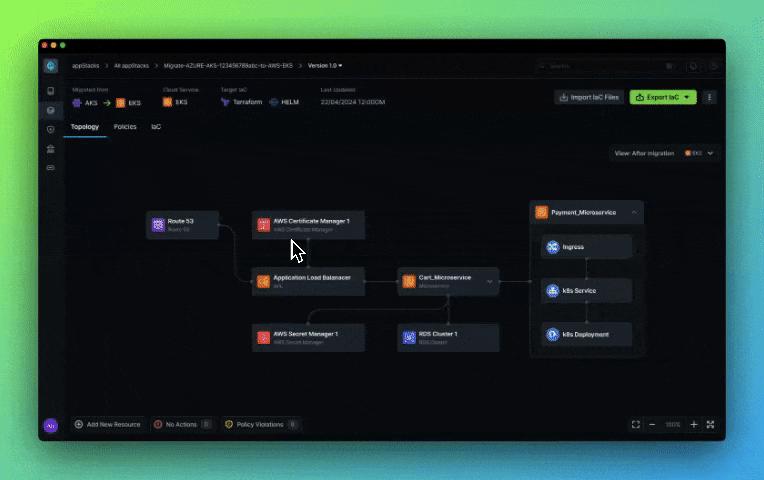Zoom out with the minus button
Viewport: 764px width, 480px height.
(653, 425)
